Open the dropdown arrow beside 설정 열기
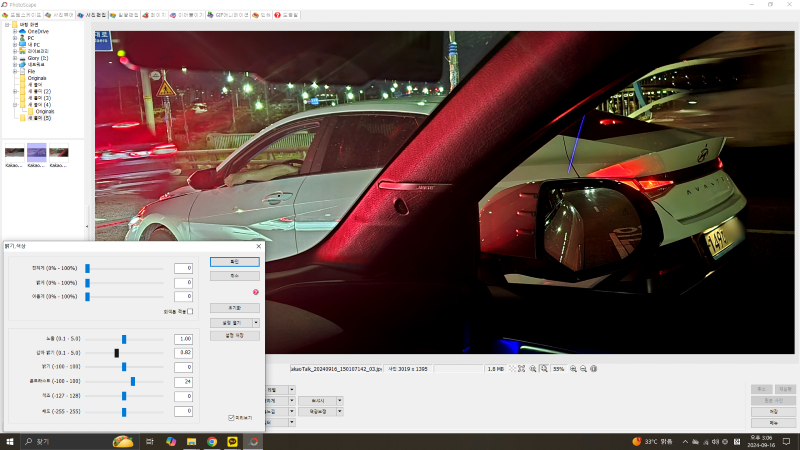This screenshot has height=450, width=800. pos(256,323)
